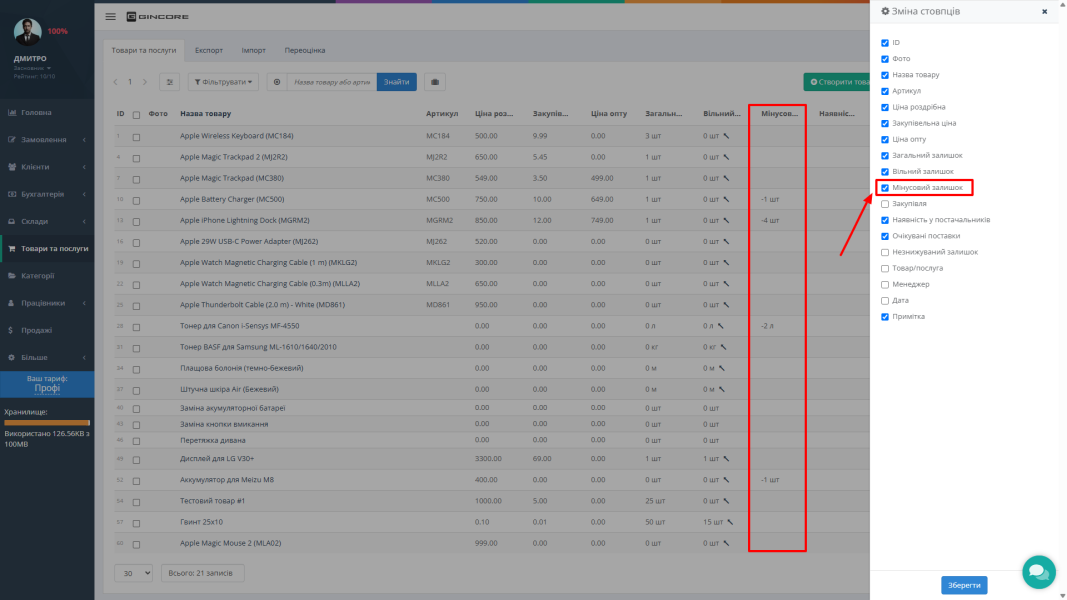Expand the Клієнти sidebar menu
Image resolution: width=1067 pixels, height=600 pixels.
click(x=47, y=167)
